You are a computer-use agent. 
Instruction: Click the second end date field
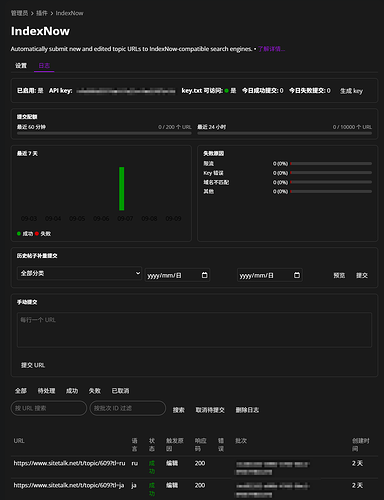coord(270,275)
